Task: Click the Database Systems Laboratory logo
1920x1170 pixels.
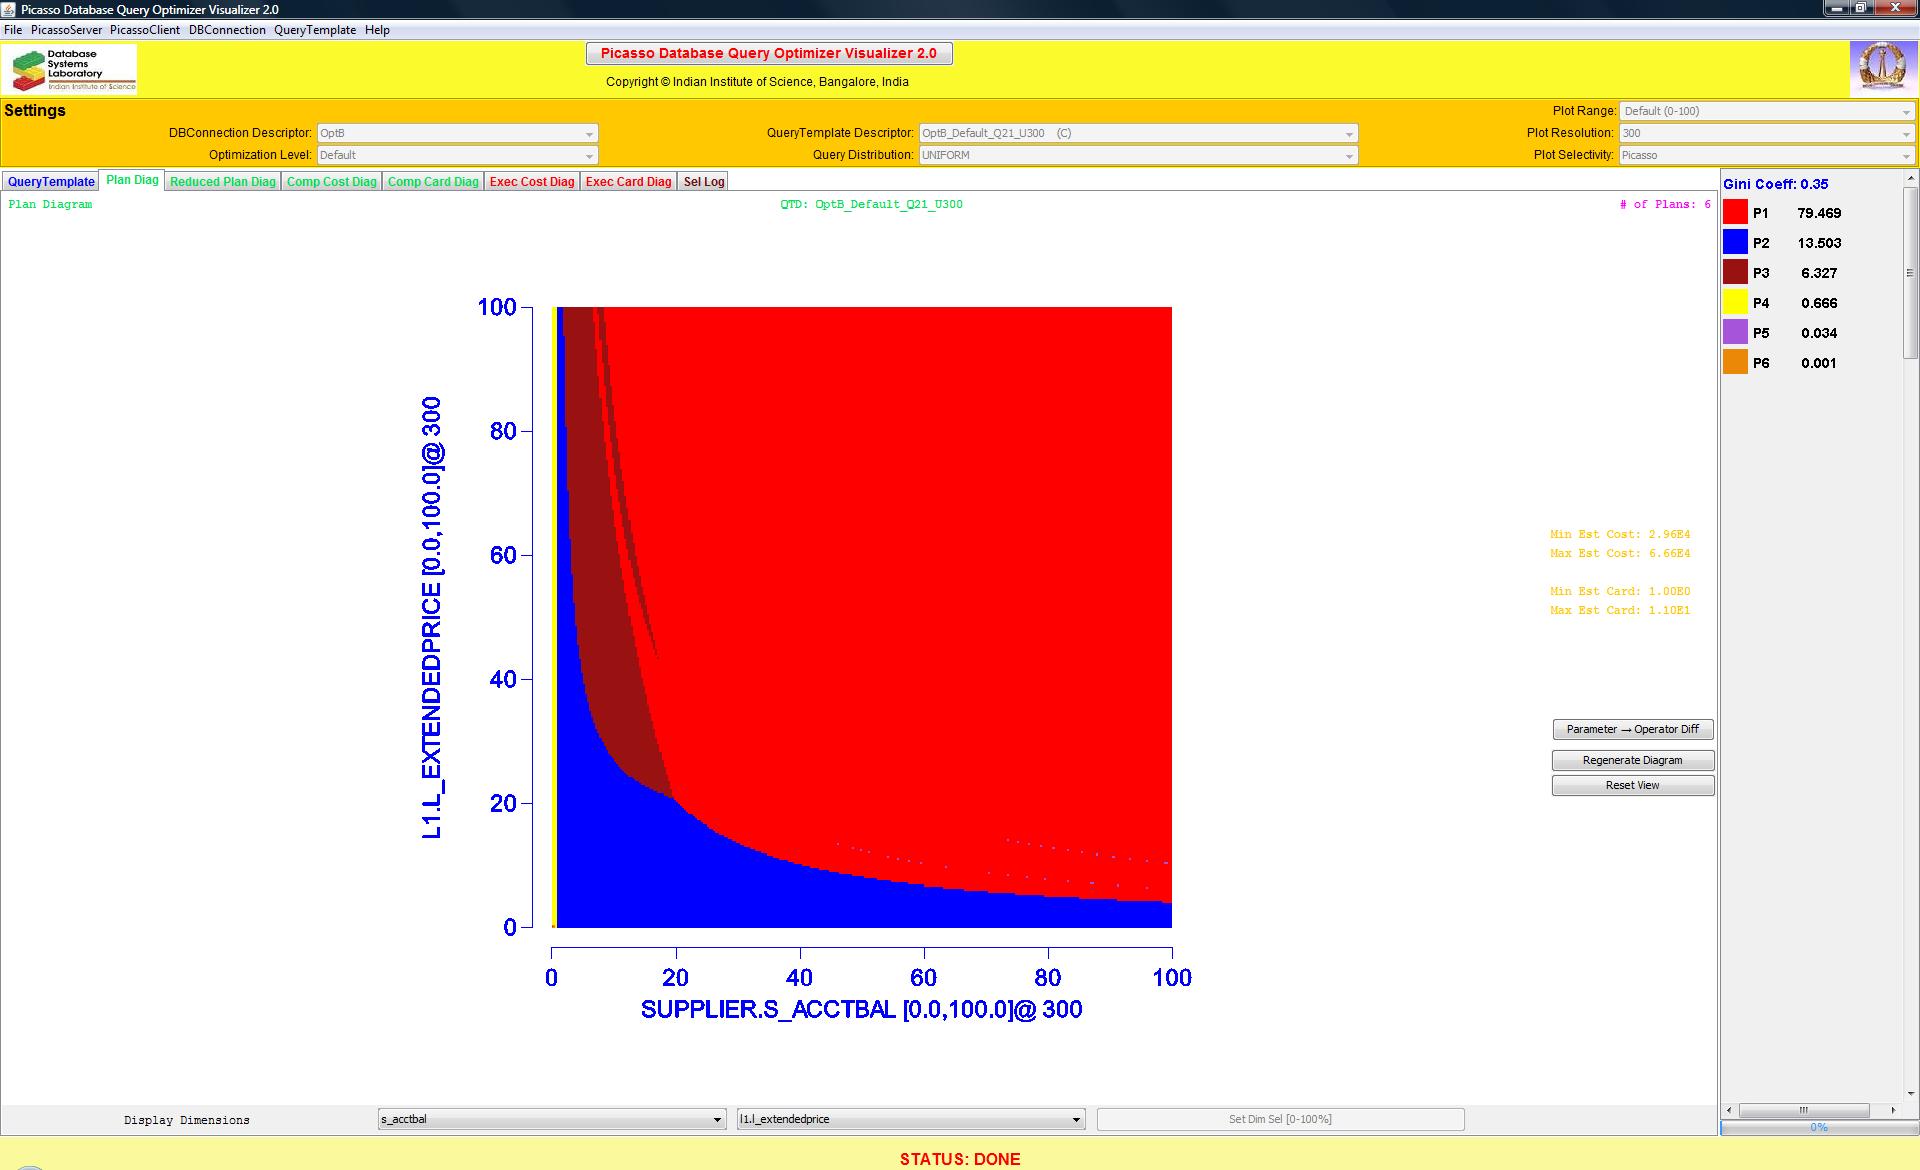Action: coord(72,69)
